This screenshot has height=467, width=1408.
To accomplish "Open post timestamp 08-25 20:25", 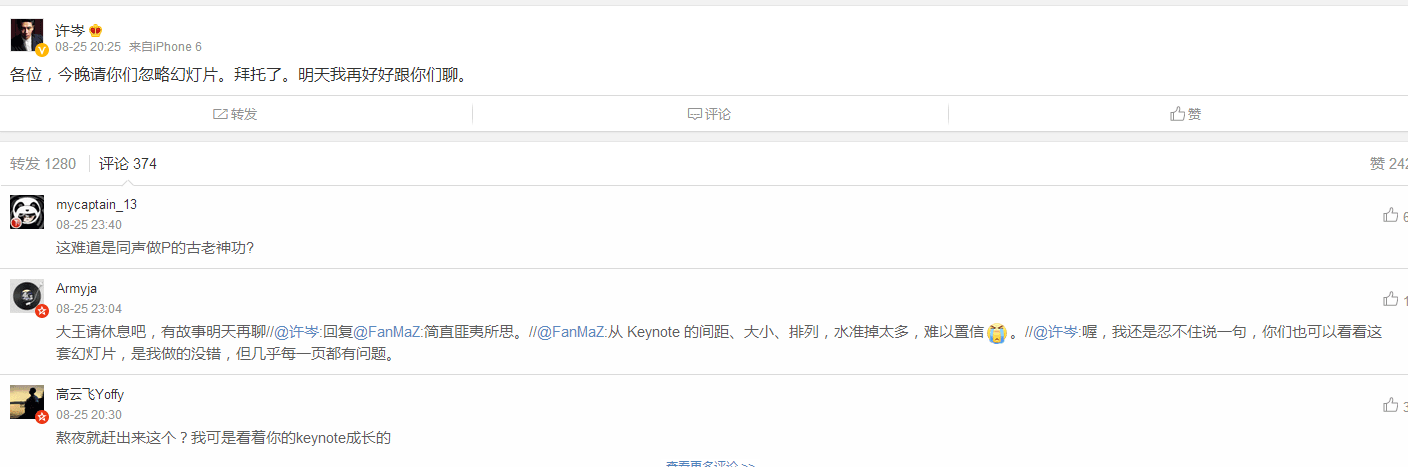I will [x=88, y=47].
